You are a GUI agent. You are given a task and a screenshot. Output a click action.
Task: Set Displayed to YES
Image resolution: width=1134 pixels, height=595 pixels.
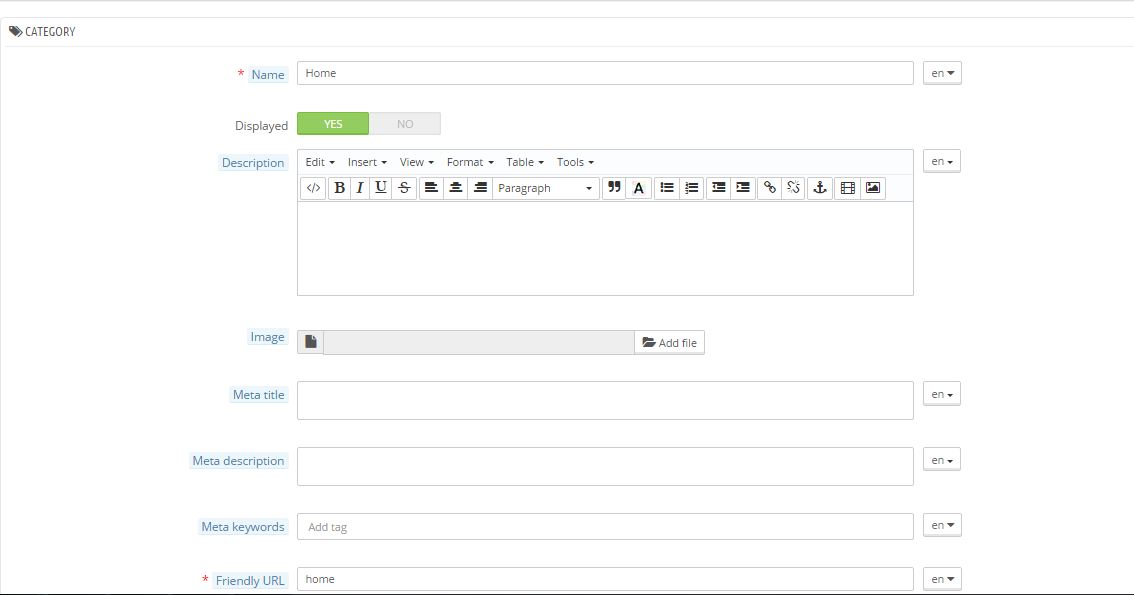point(333,124)
